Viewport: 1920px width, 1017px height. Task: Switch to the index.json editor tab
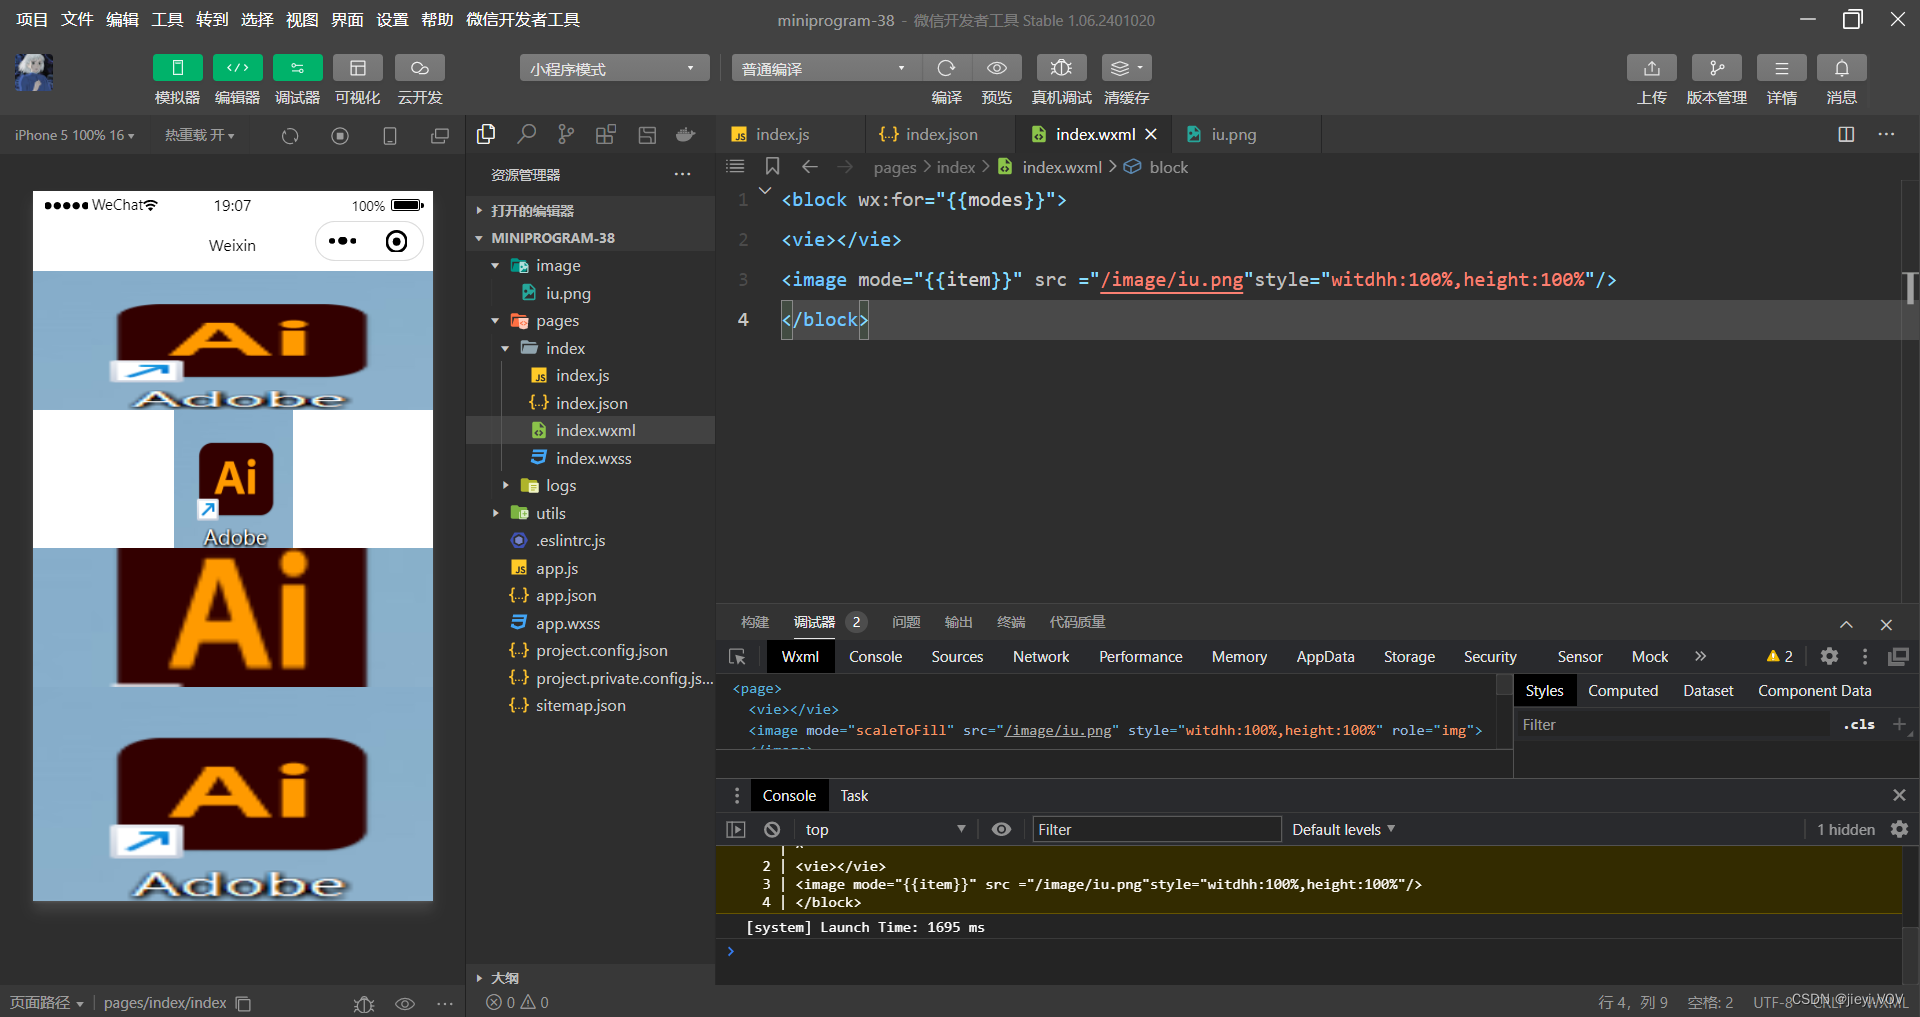941,134
